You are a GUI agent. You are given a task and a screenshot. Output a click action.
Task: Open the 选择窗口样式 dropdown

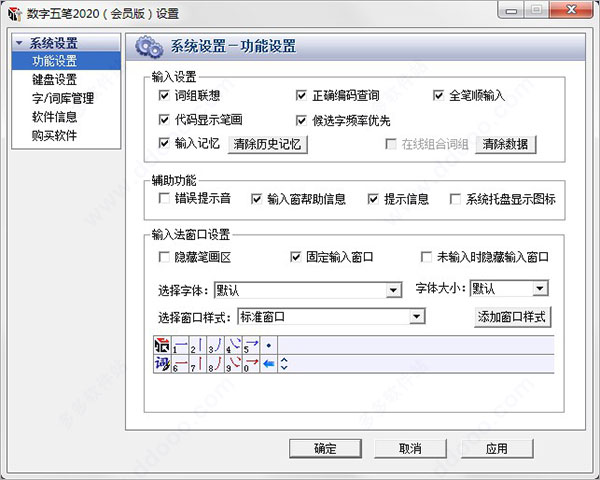pos(416,317)
